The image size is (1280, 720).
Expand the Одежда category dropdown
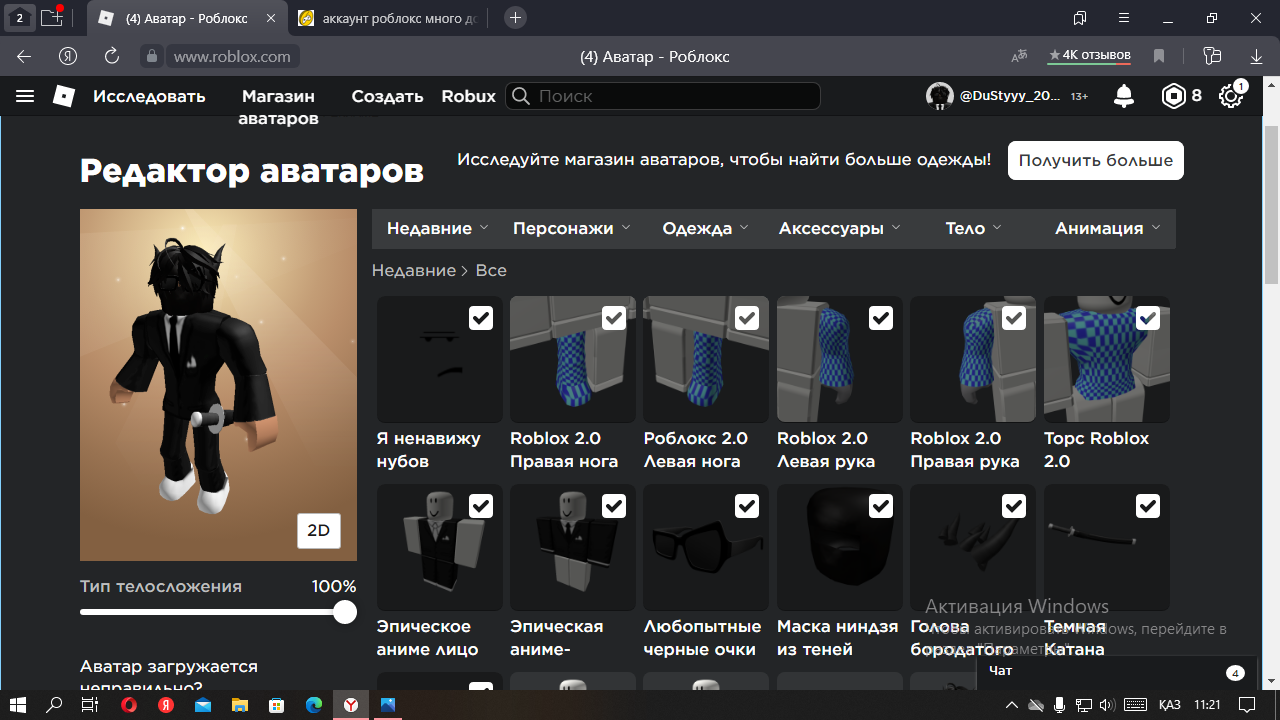click(x=705, y=228)
